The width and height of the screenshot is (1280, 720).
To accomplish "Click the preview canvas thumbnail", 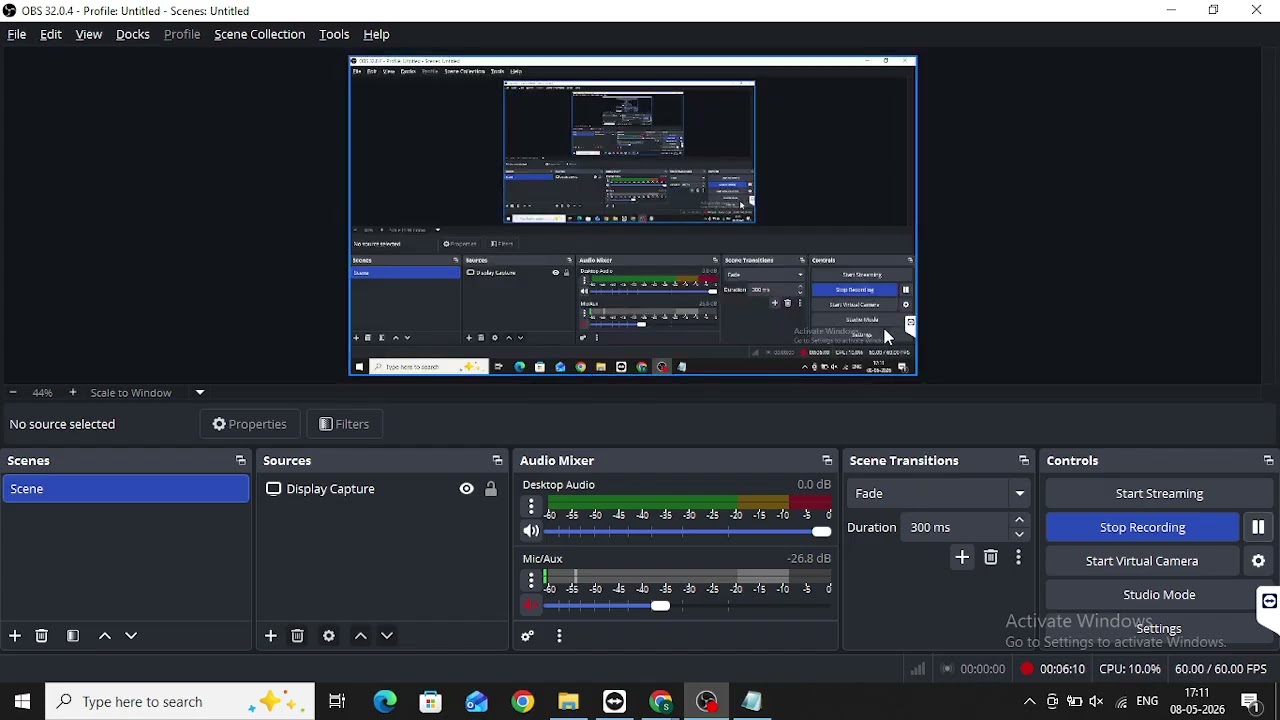I will click(x=633, y=216).
